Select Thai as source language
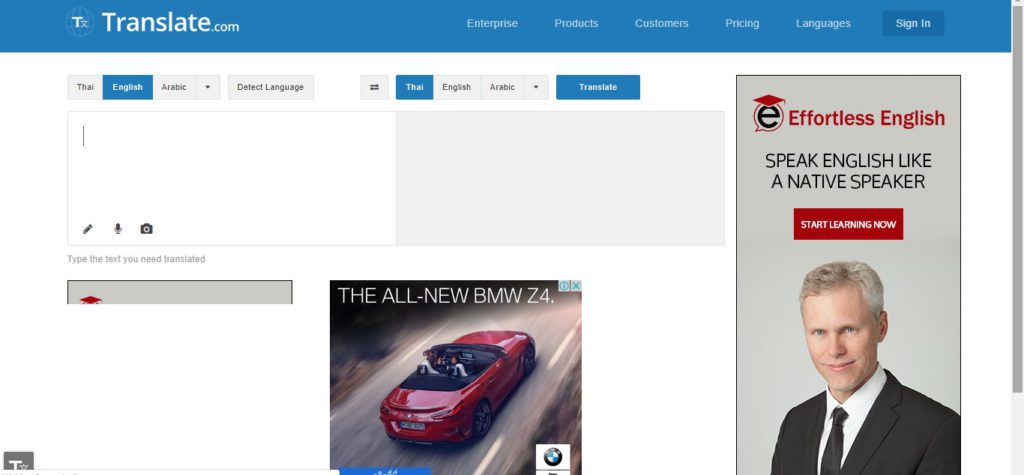Image resolution: width=1024 pixels, height=475 pixels. [x=85, y=87]
